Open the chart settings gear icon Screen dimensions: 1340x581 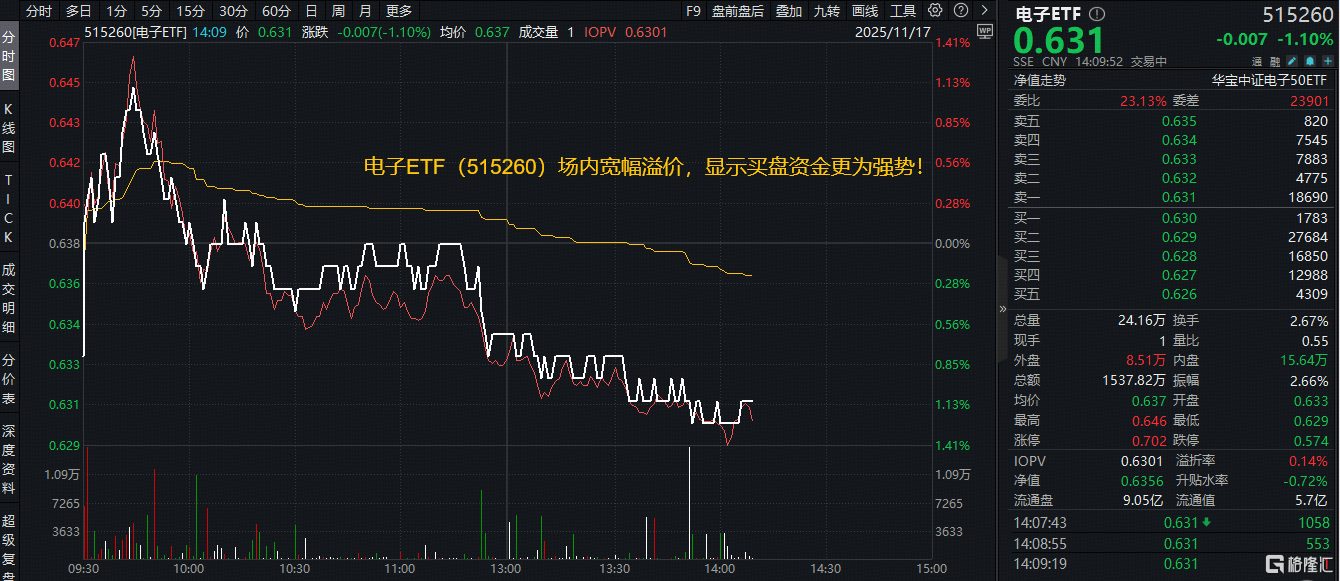click(935, 11)
